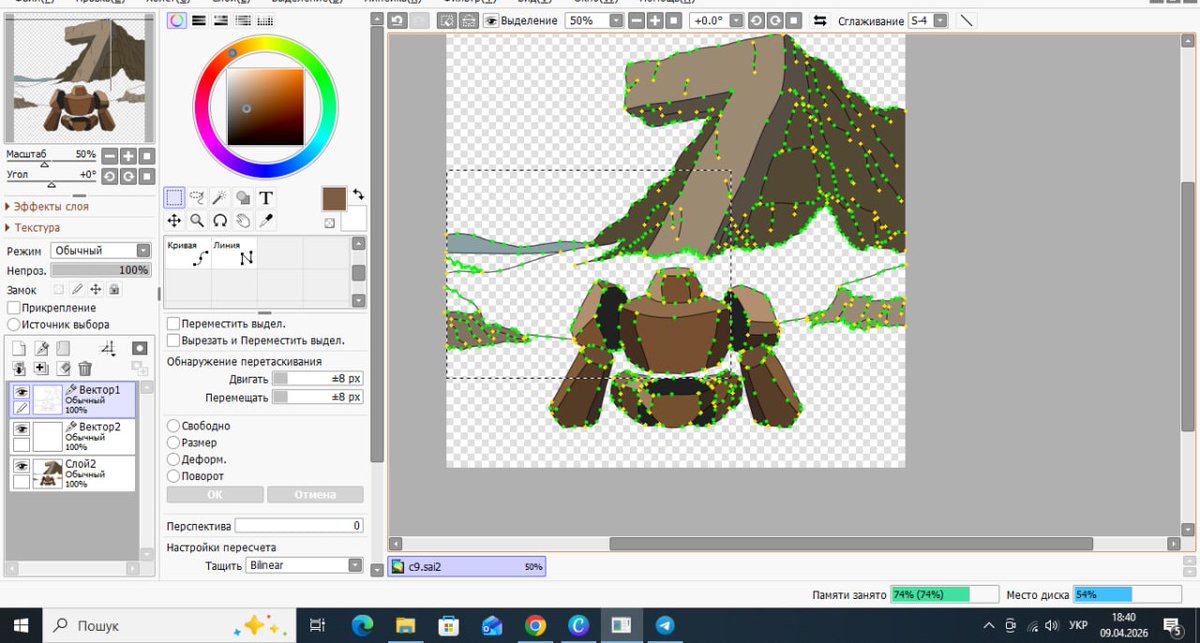1200x643 pixels.
Task: Select the Деформ. radio button
Action: click(174, 460)
